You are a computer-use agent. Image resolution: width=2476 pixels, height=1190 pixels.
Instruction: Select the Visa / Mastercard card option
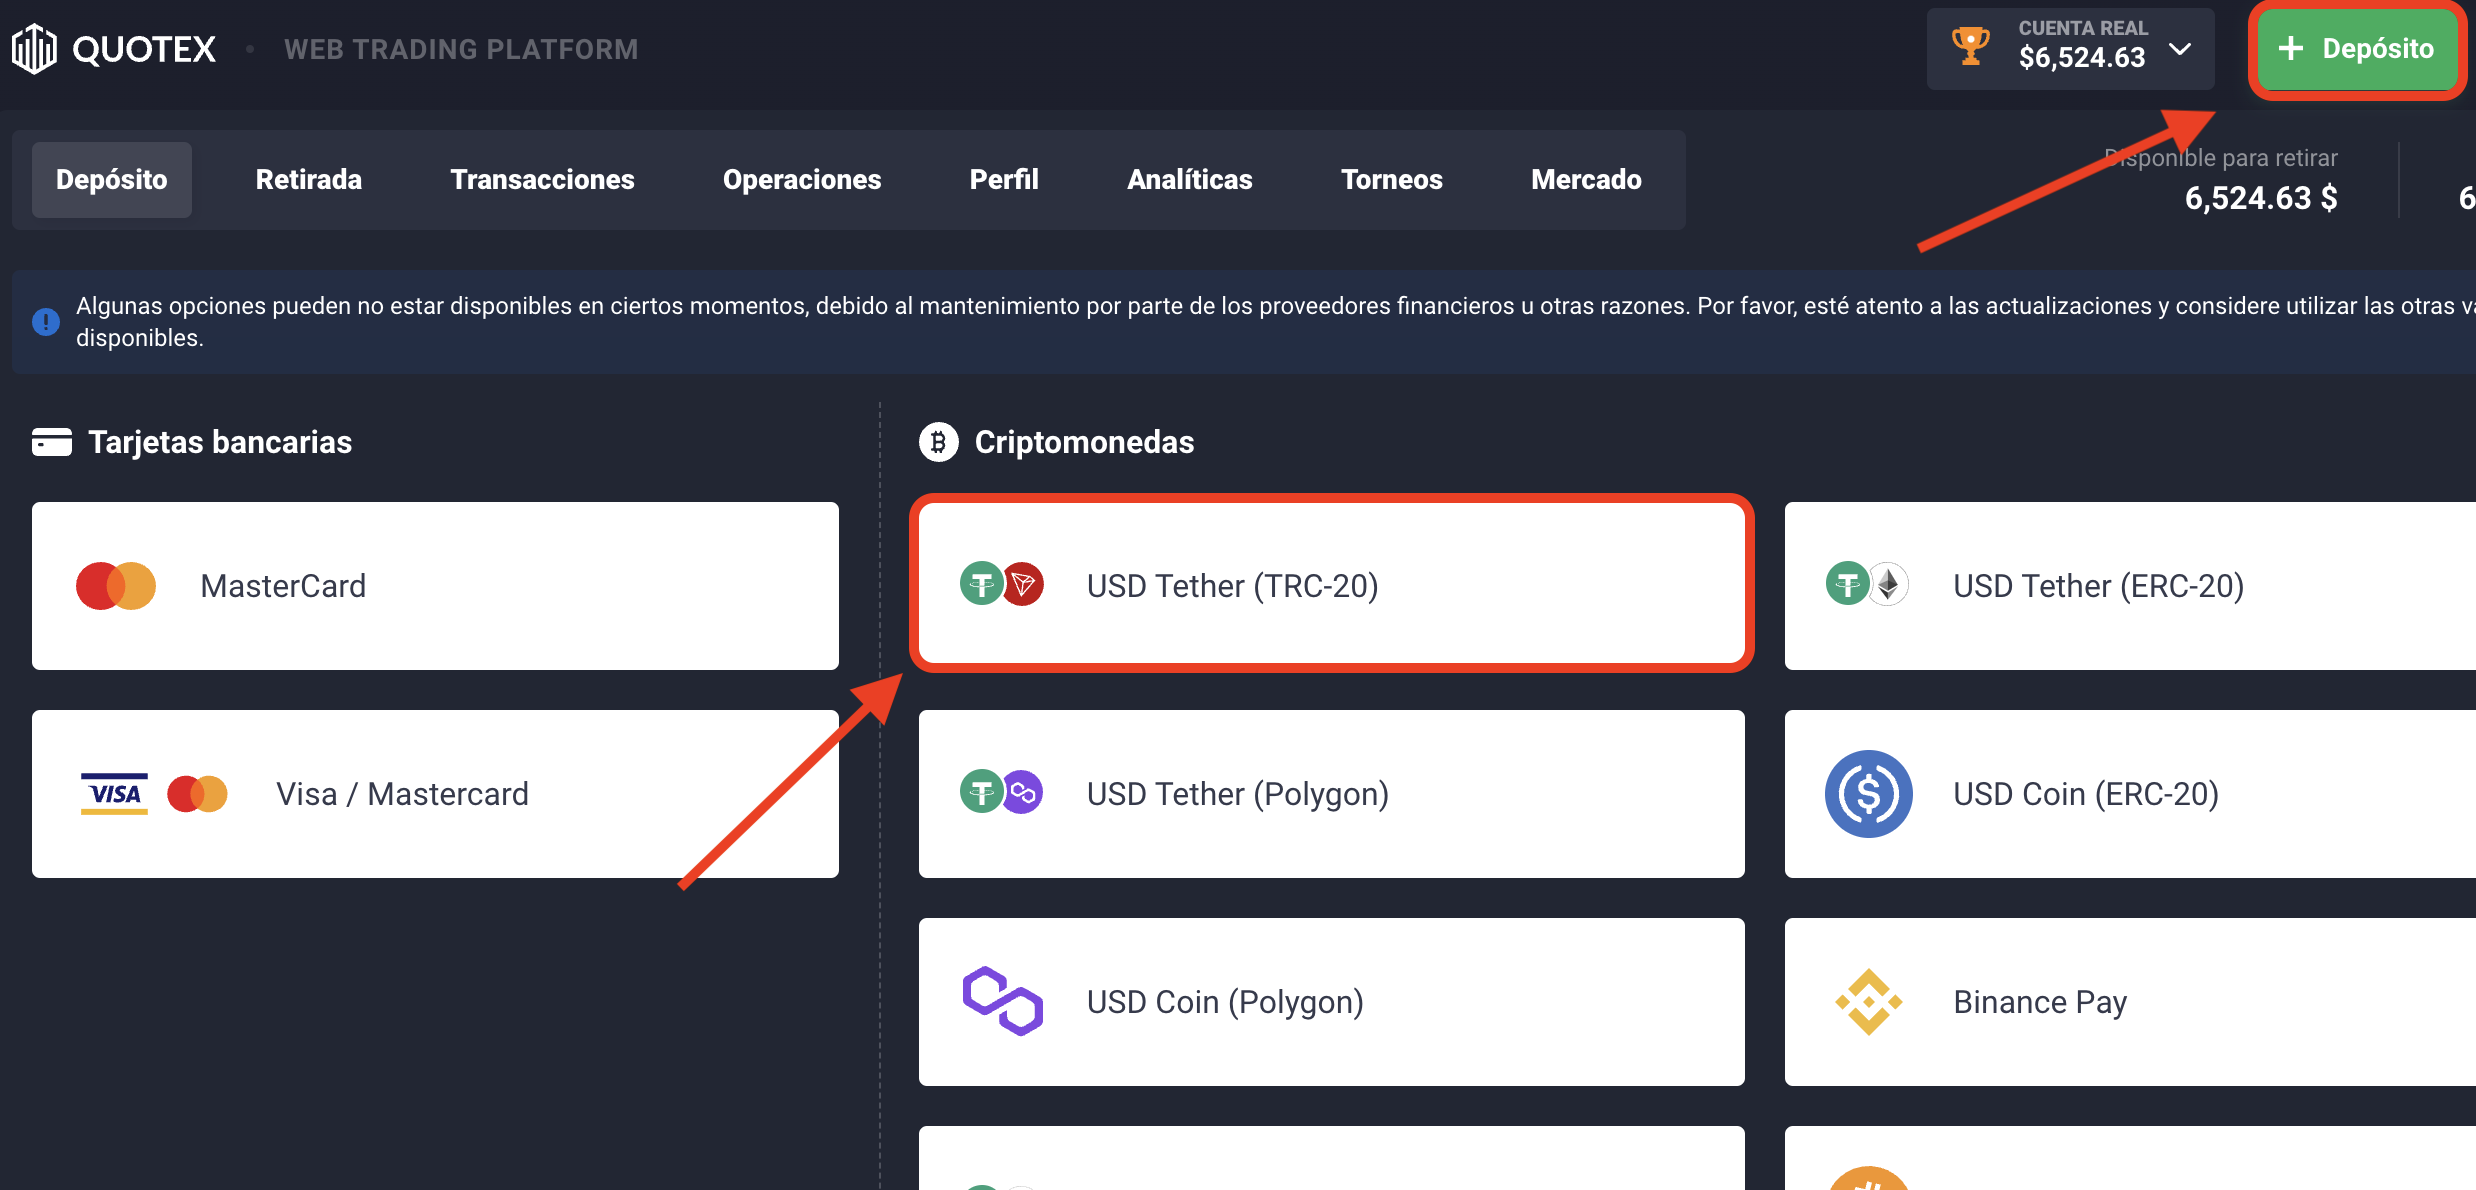click(435, 794)
